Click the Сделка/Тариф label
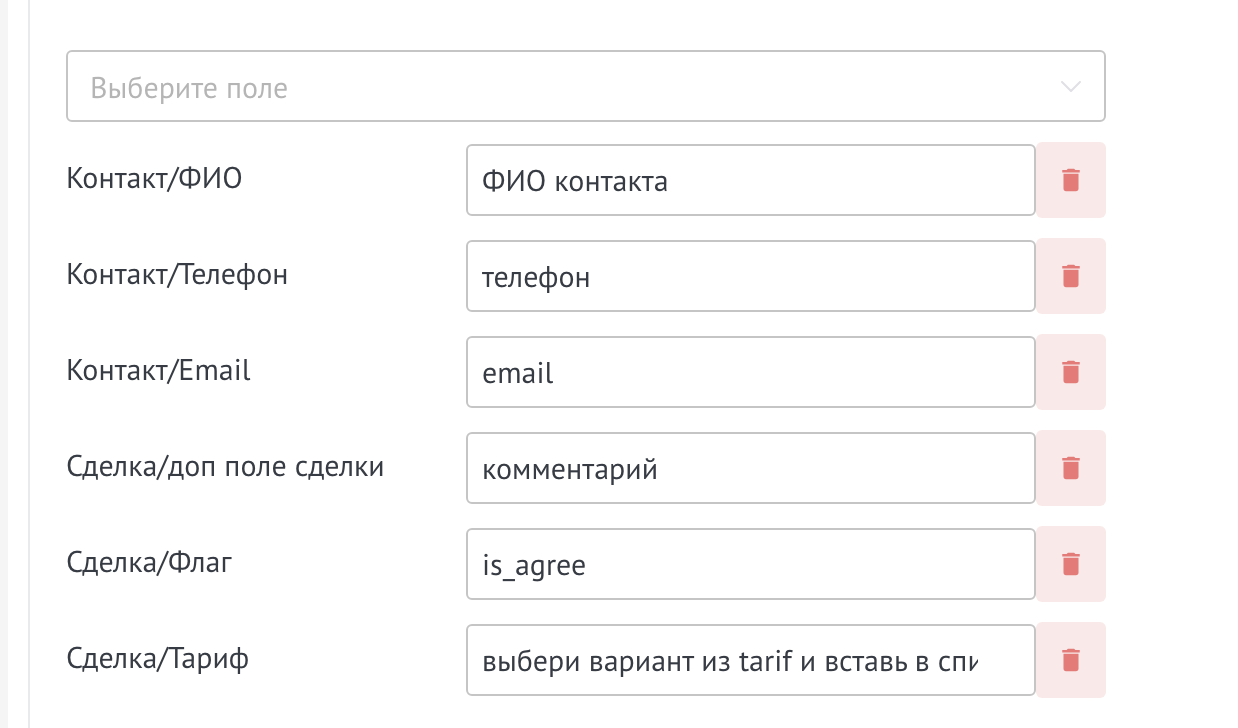The height and width of the screenshot is (728, 1238). (x=158, y=659)
